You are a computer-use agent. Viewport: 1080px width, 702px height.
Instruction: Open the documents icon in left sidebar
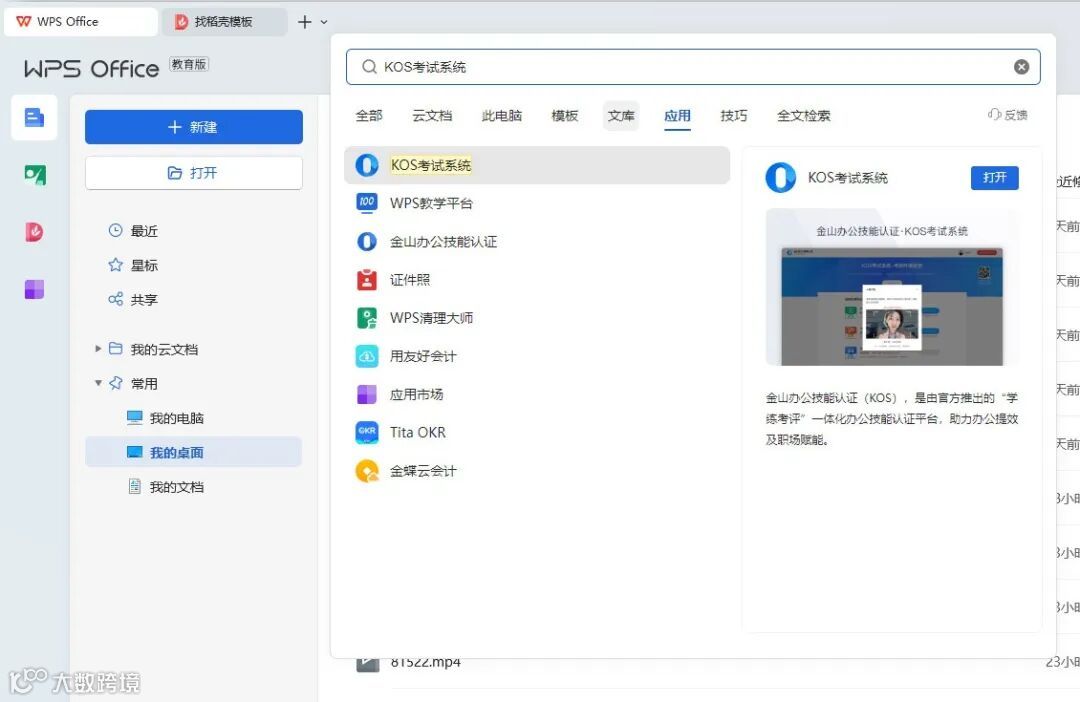(34, 118)
